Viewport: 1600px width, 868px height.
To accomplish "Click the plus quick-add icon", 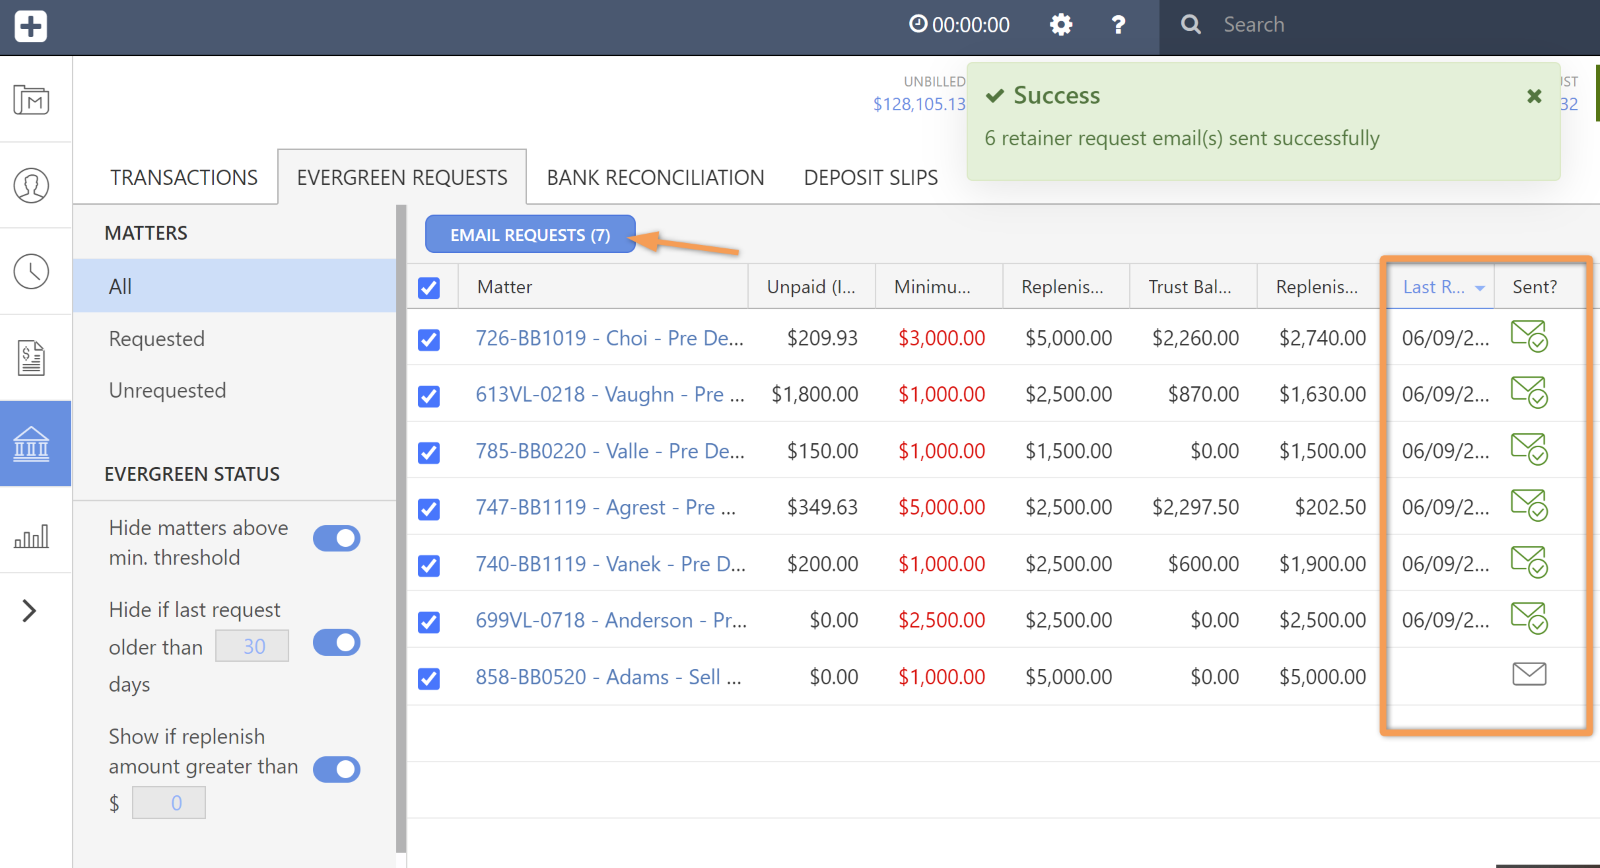I will pyautogui.click(x=30, y=26).
